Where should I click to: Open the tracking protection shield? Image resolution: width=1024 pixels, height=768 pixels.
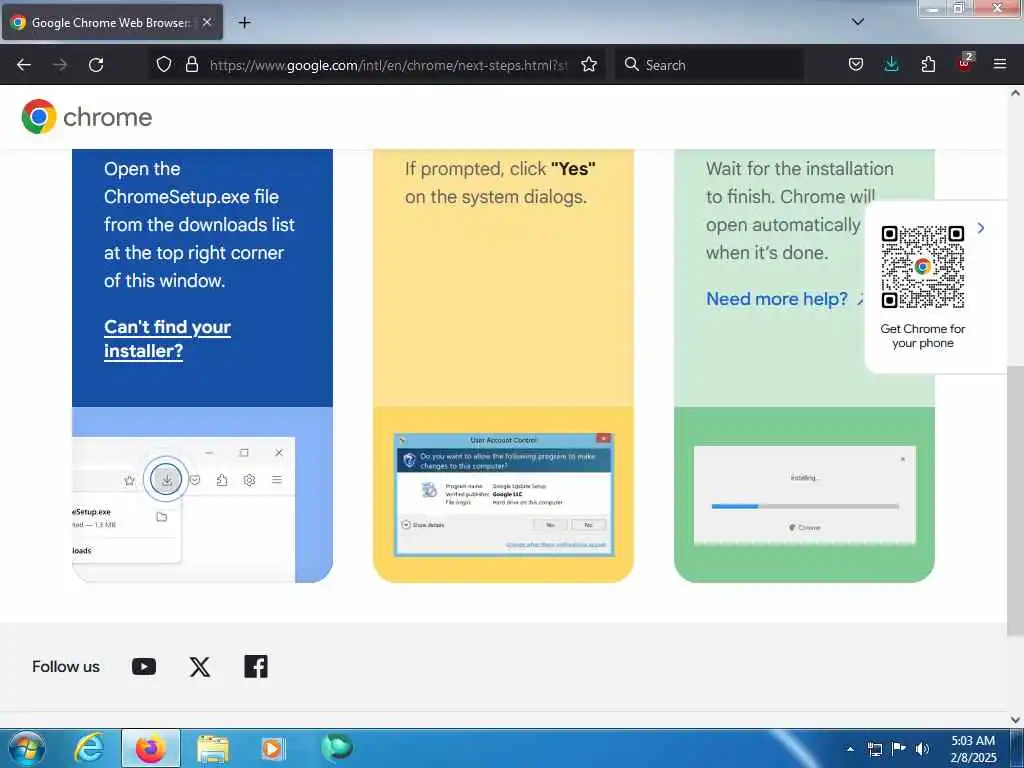point(164,65)
